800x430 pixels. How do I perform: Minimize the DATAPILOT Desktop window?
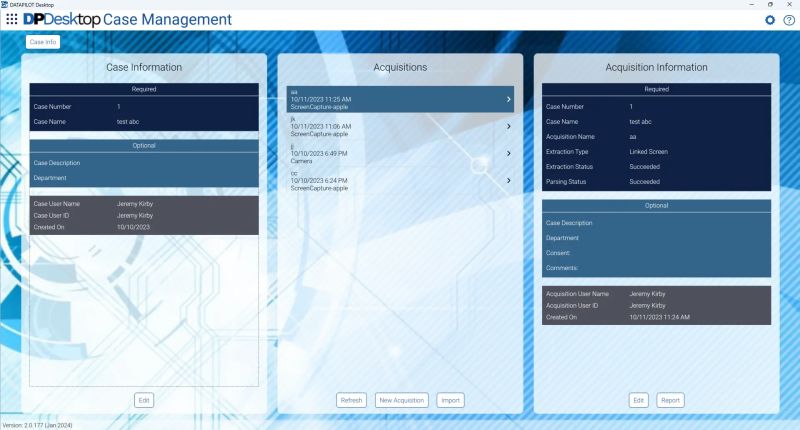752,5
